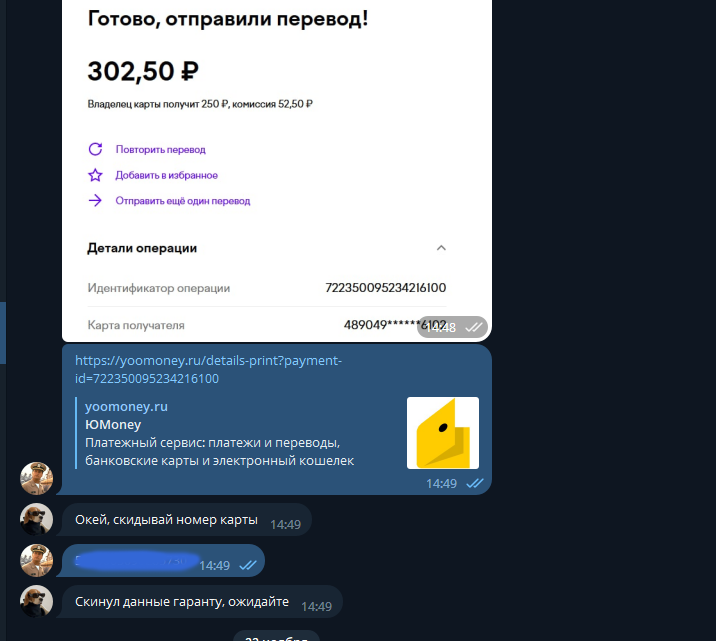Click the Детали операции section header
716x641 pixels.
click(x=142, y=248)
